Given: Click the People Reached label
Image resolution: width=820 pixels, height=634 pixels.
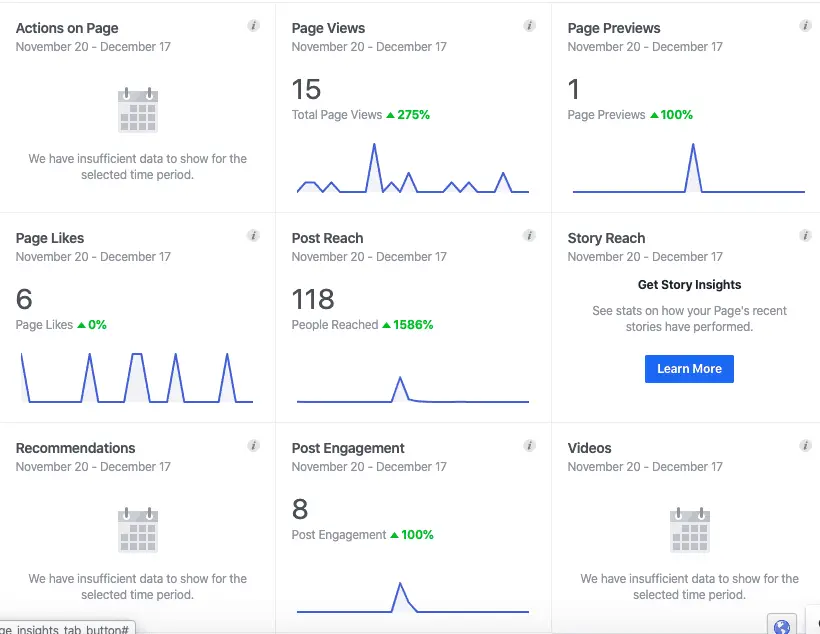Looking at the screenshot, I should tap(335, 325).
